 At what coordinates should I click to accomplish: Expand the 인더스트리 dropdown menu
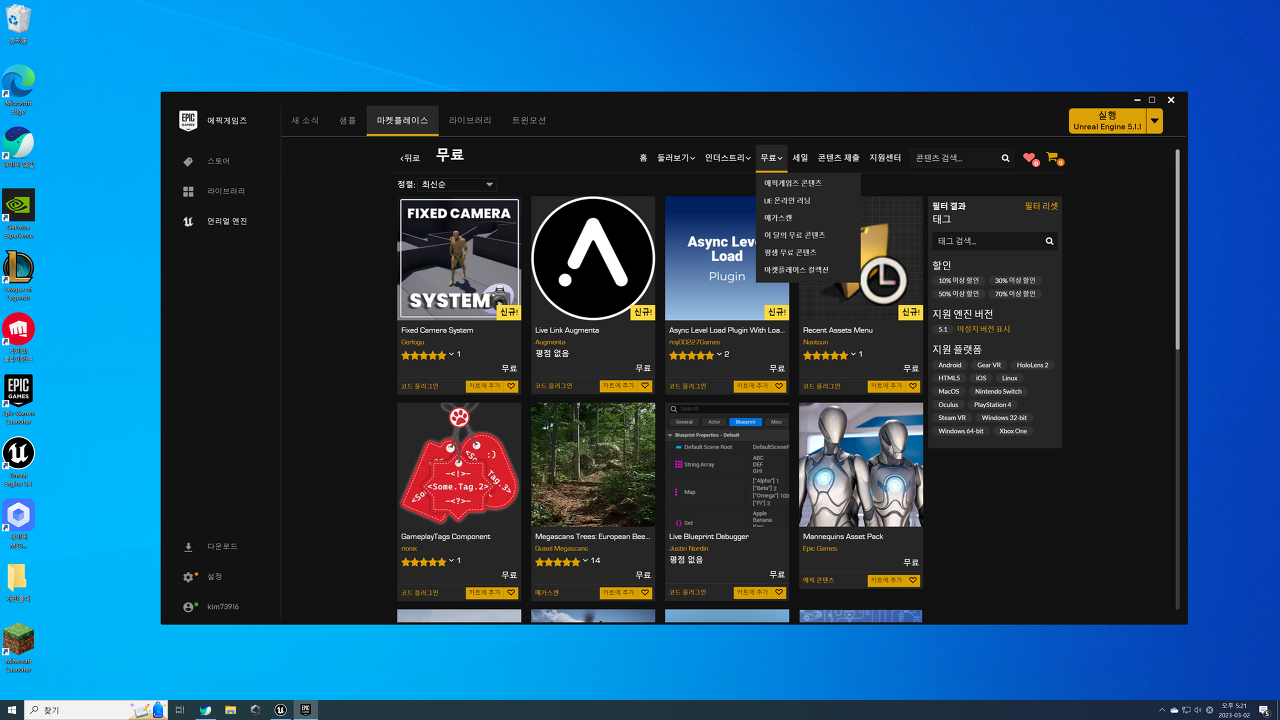coord(728,158)
